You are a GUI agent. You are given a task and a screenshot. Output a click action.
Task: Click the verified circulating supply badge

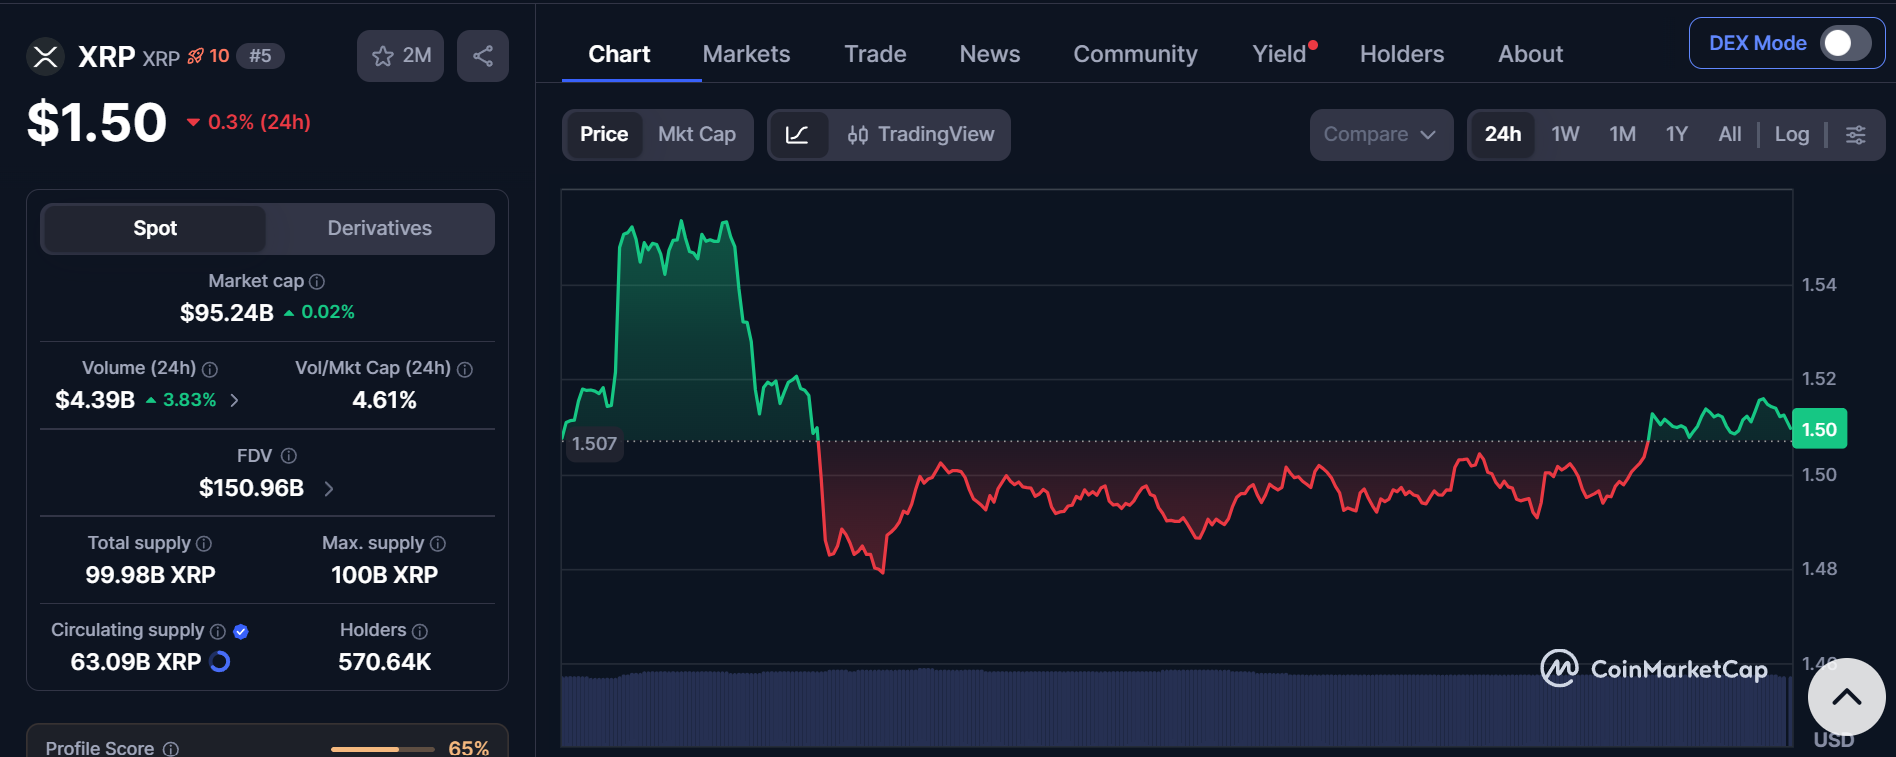pos(241,631)
